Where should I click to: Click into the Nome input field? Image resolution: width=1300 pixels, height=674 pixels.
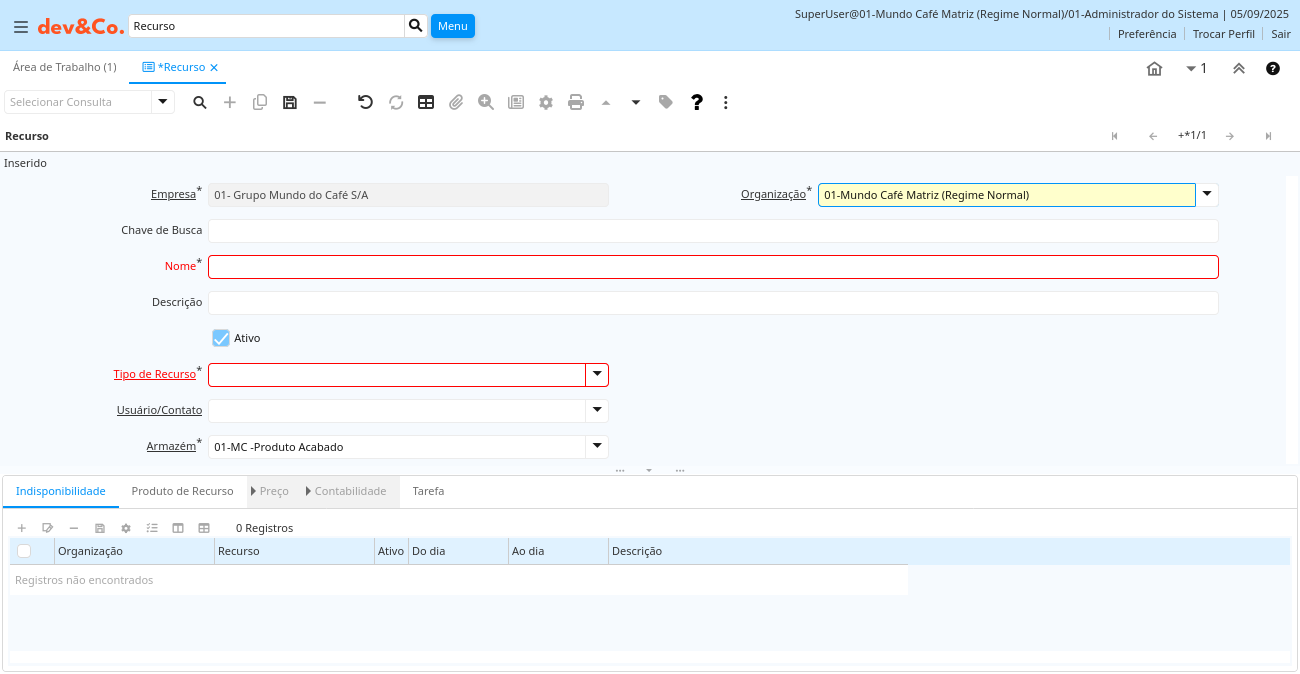point(712,267)
